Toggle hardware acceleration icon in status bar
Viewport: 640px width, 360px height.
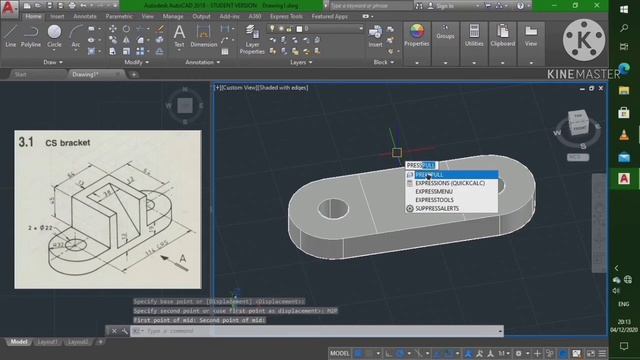(x=563, y=353)
